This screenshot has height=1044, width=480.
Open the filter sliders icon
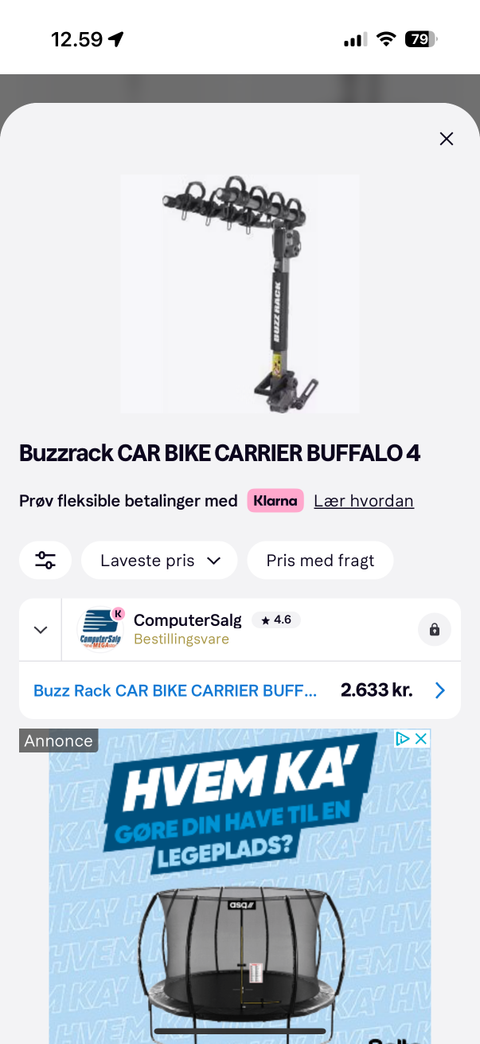pyautogui.click(x=45, y=560)
